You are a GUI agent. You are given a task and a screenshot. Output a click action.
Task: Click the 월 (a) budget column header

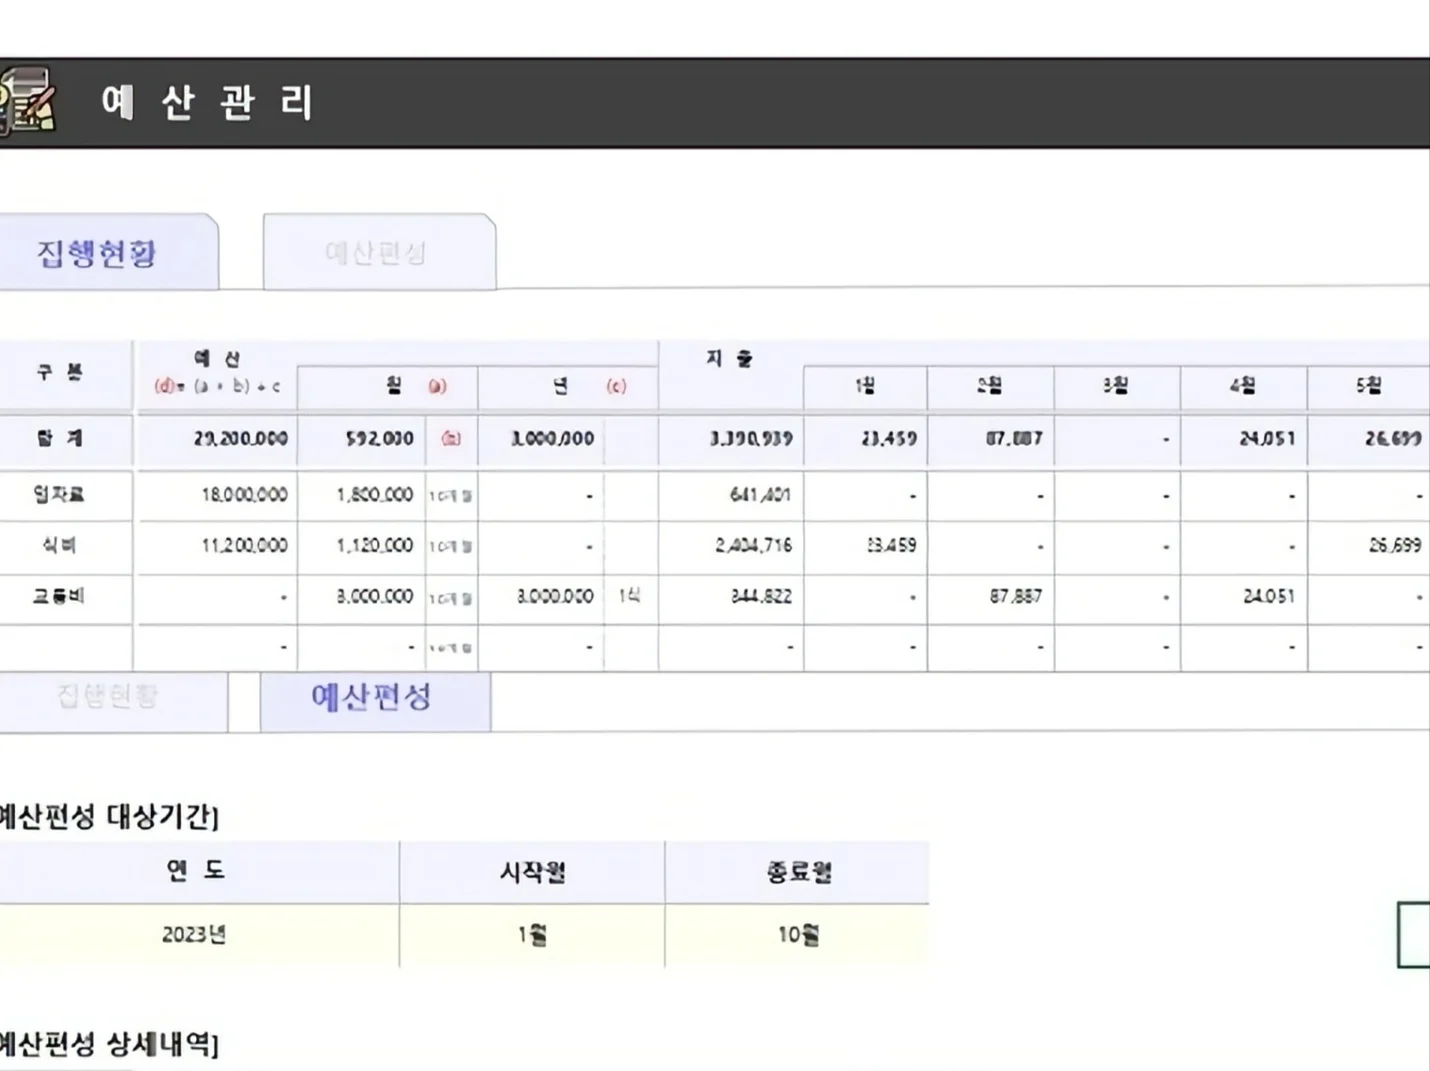388,387
